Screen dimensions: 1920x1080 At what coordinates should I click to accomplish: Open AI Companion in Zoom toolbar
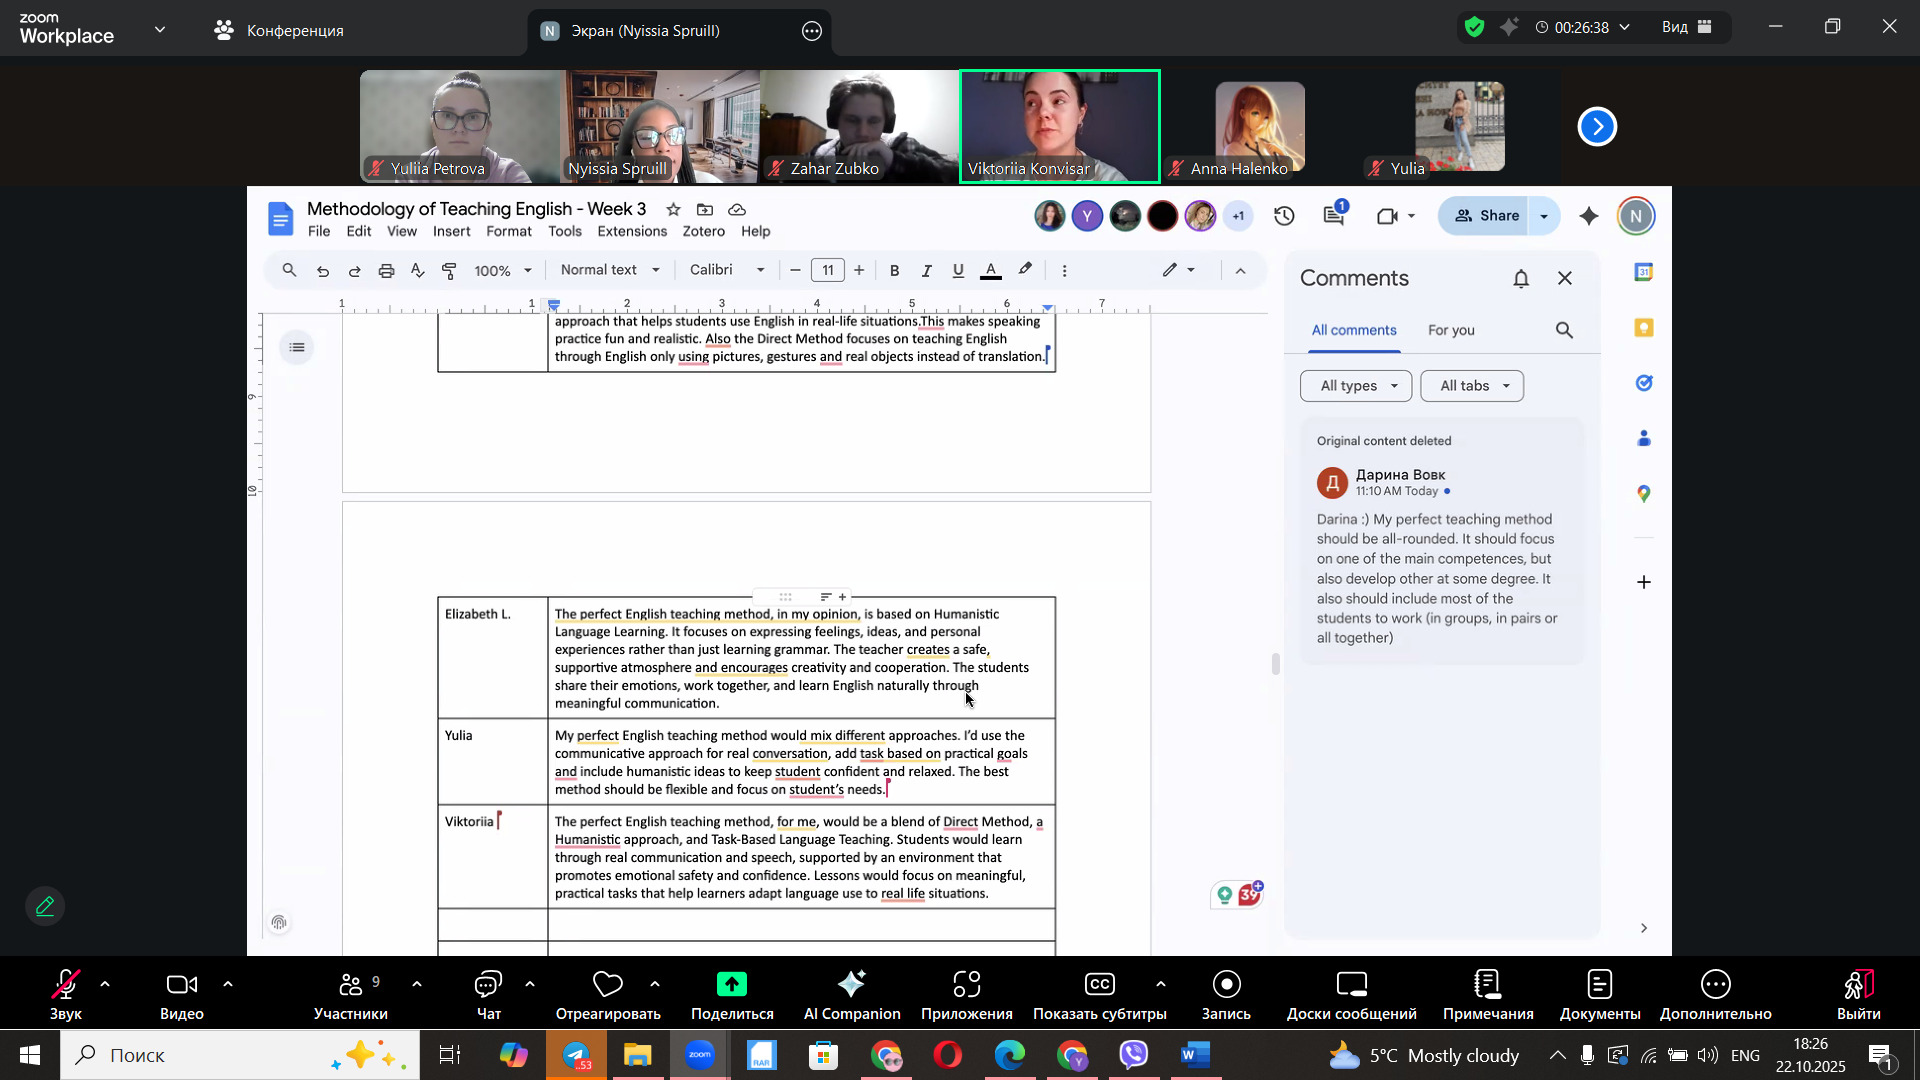pyautogui.click(x=852, y=995)
